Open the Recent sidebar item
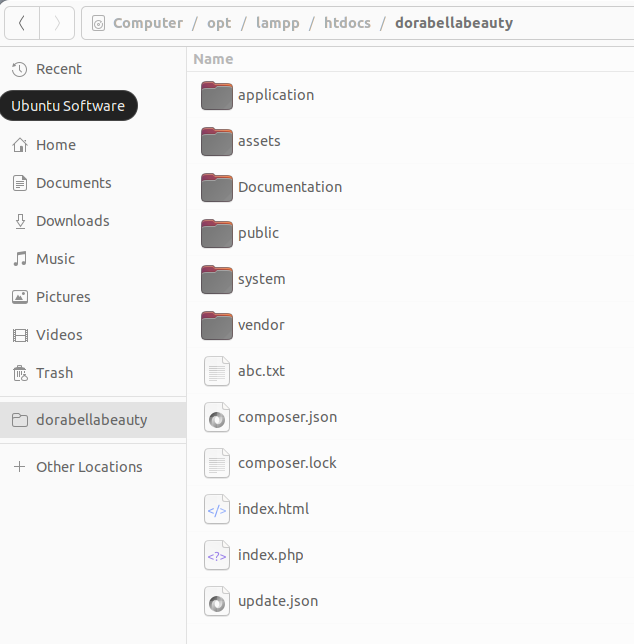Screen dimensions: 634x644 [x=58, y=69]
